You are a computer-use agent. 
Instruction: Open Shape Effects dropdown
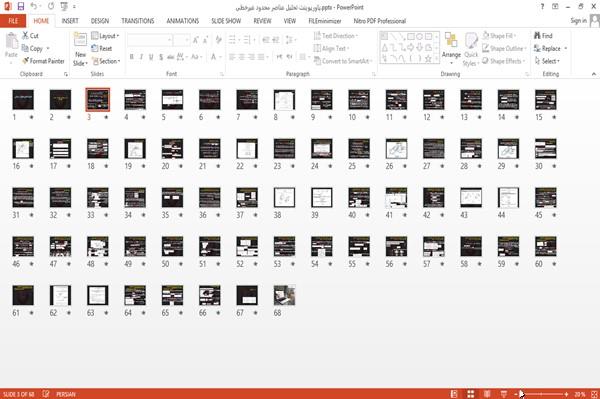(503, 61)
